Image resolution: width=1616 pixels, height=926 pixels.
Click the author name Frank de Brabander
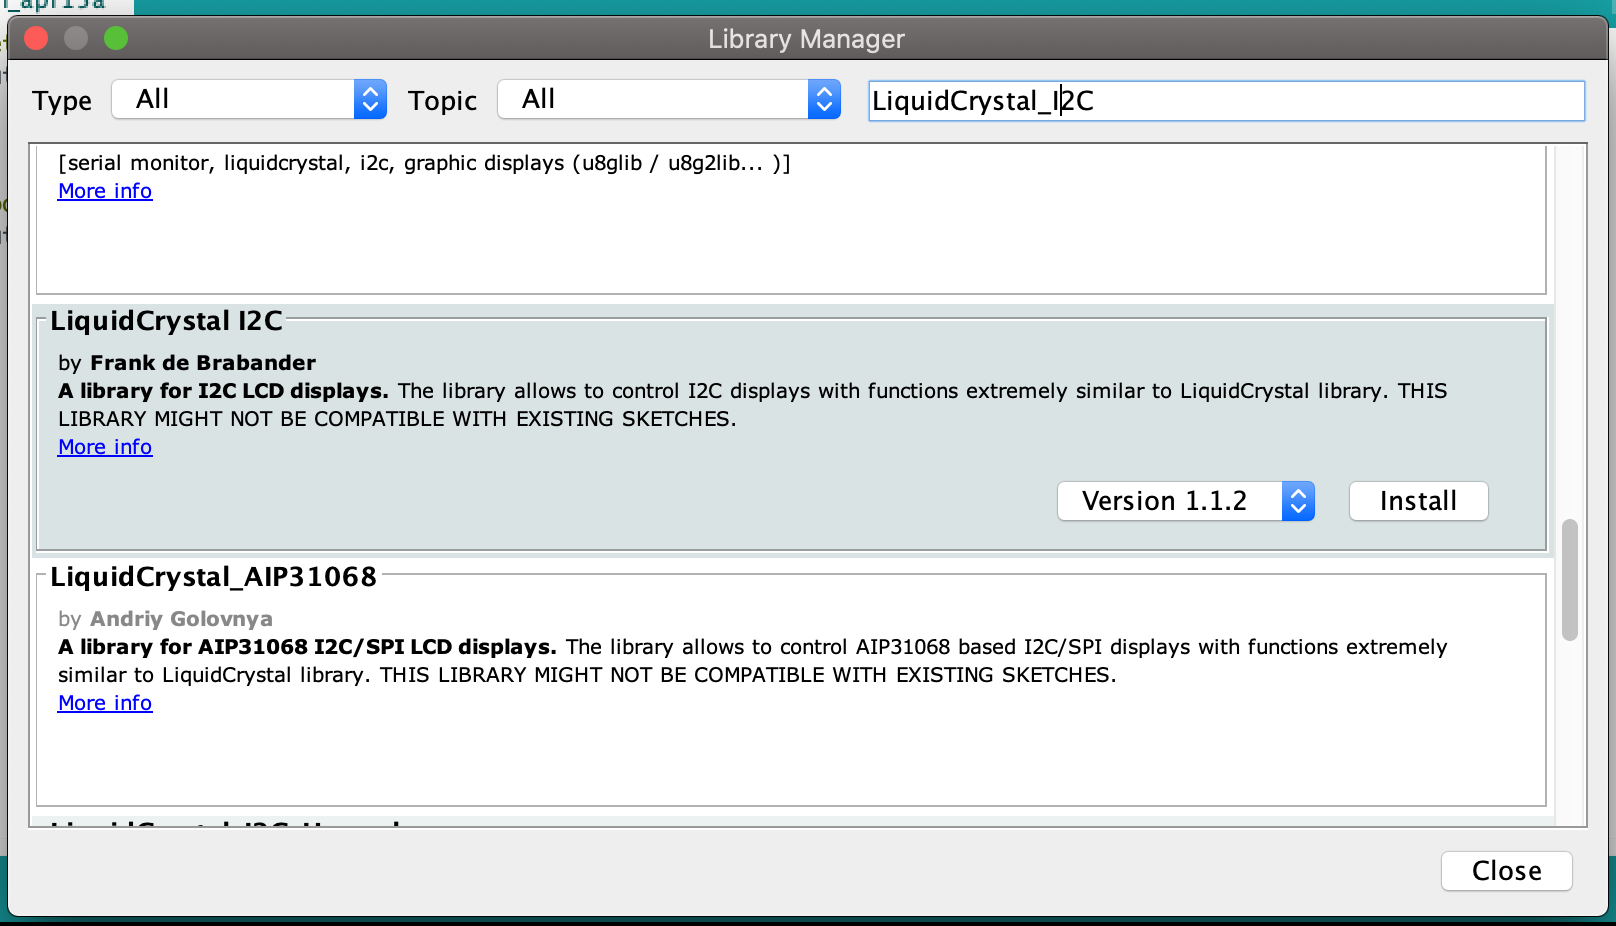click(x=203, y=363)
